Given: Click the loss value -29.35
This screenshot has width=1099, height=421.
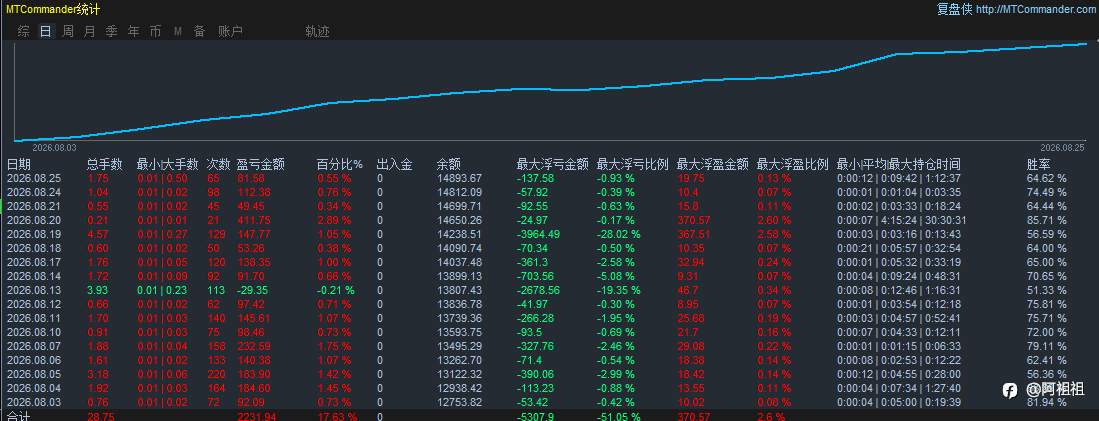Looking at the screenshot, I should point(254,290).
